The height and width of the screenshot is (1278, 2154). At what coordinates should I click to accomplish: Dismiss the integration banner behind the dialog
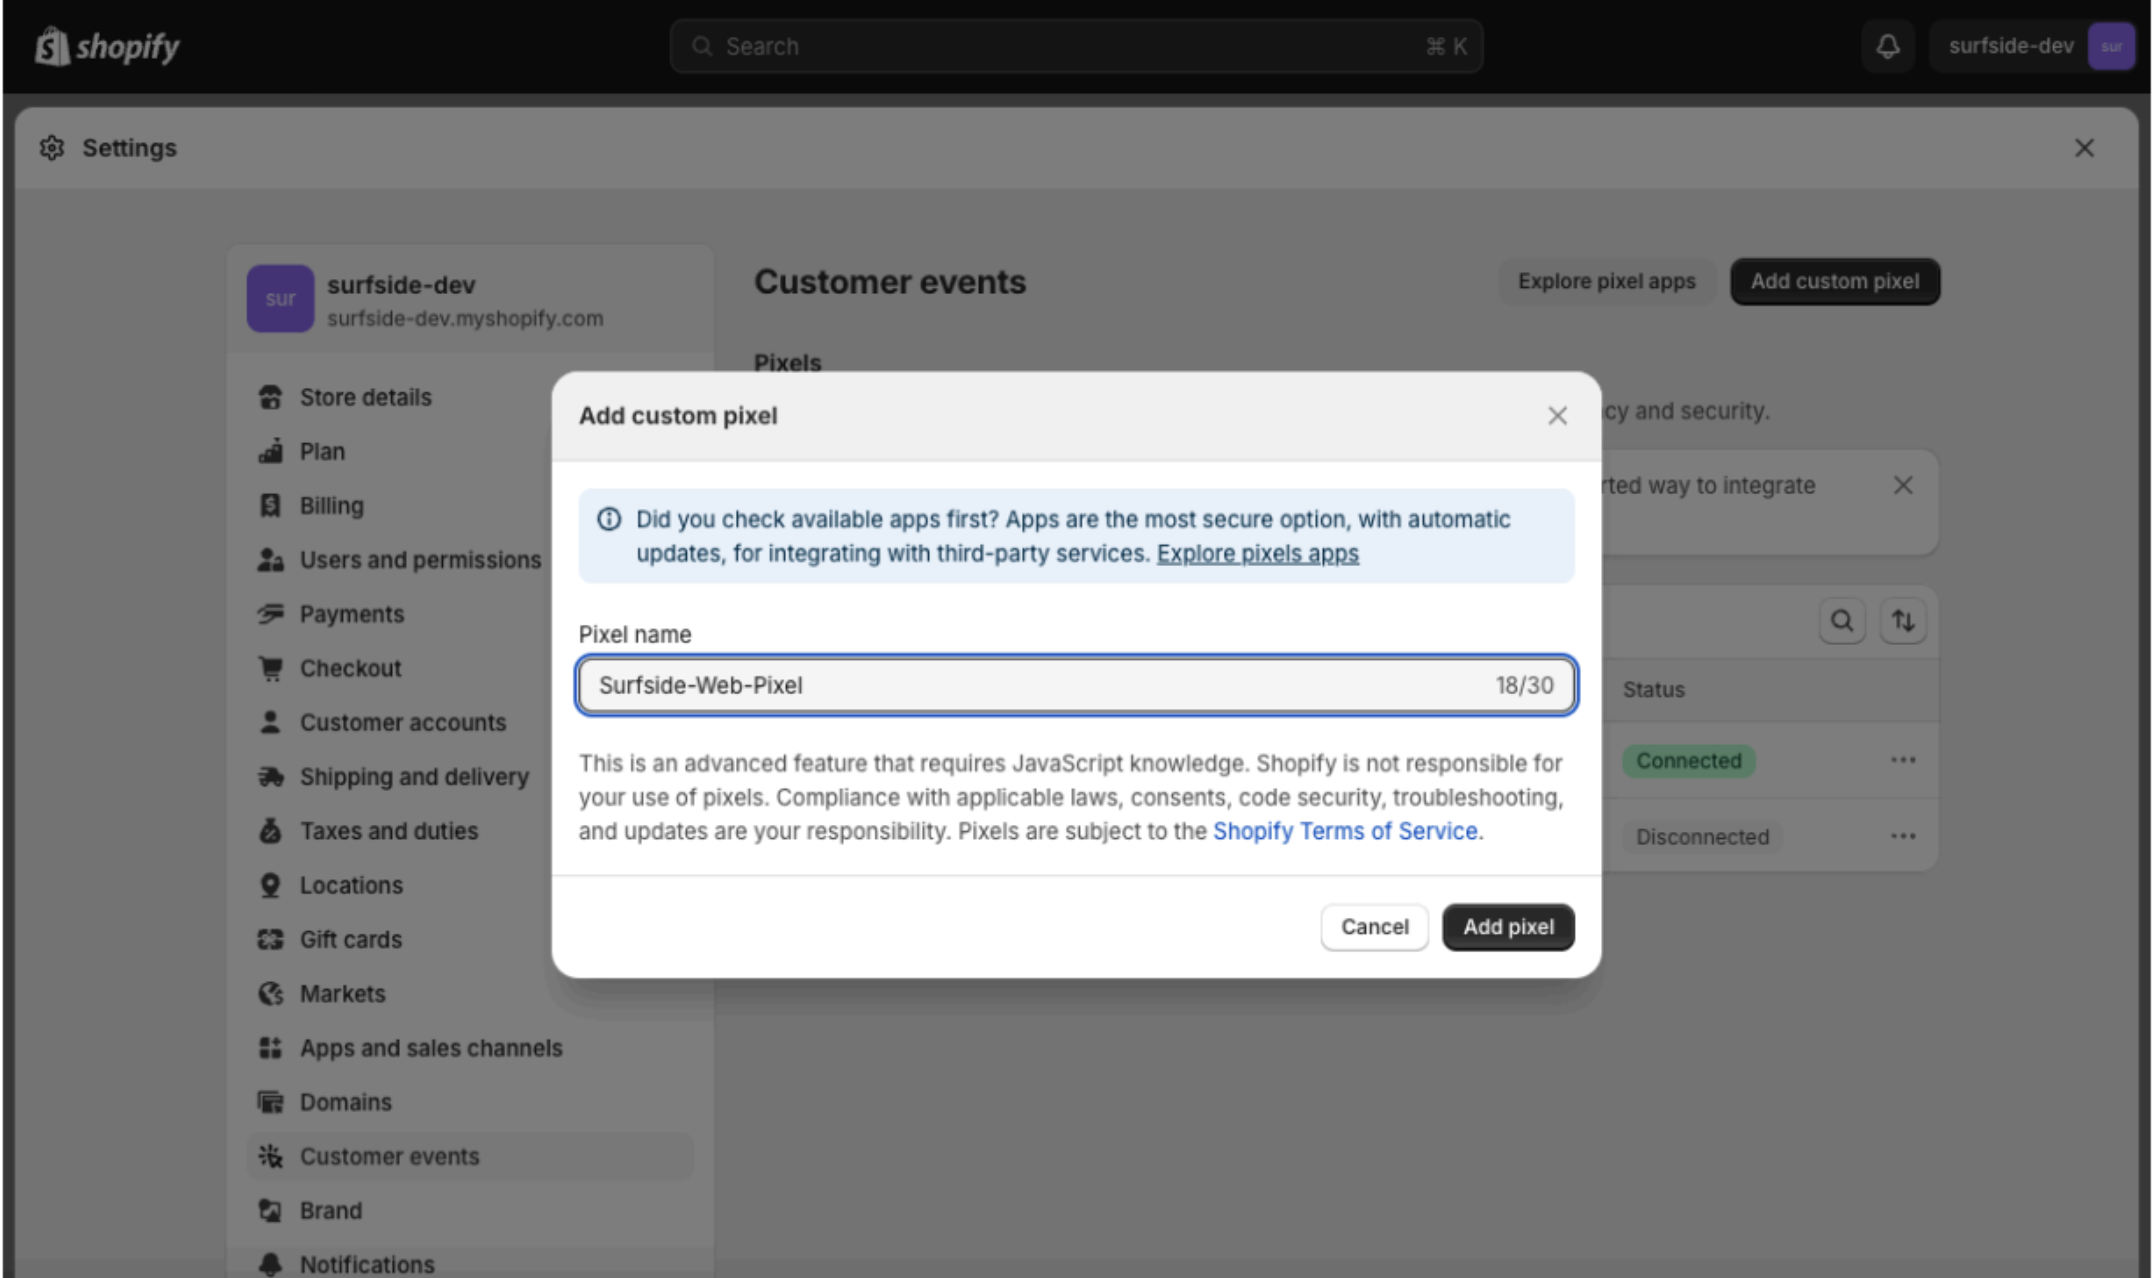1903,485
